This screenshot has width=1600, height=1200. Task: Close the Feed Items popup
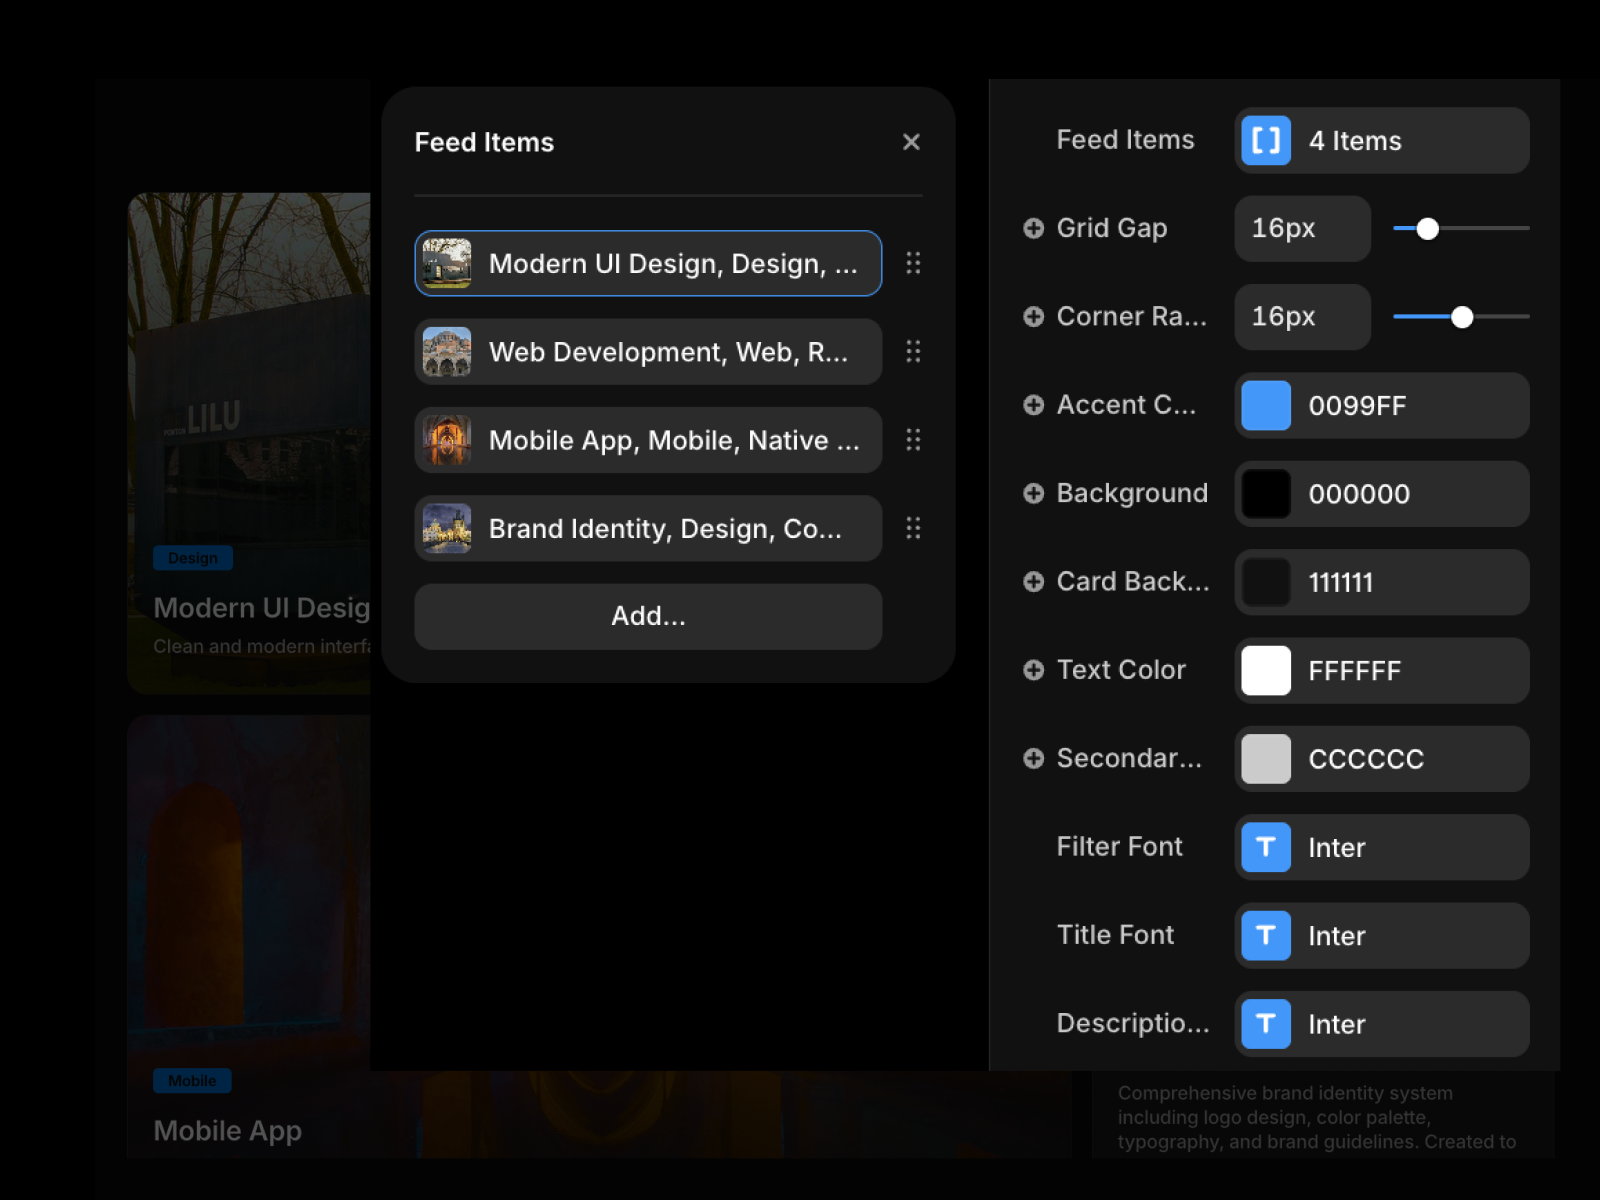[x=911, y=142]
